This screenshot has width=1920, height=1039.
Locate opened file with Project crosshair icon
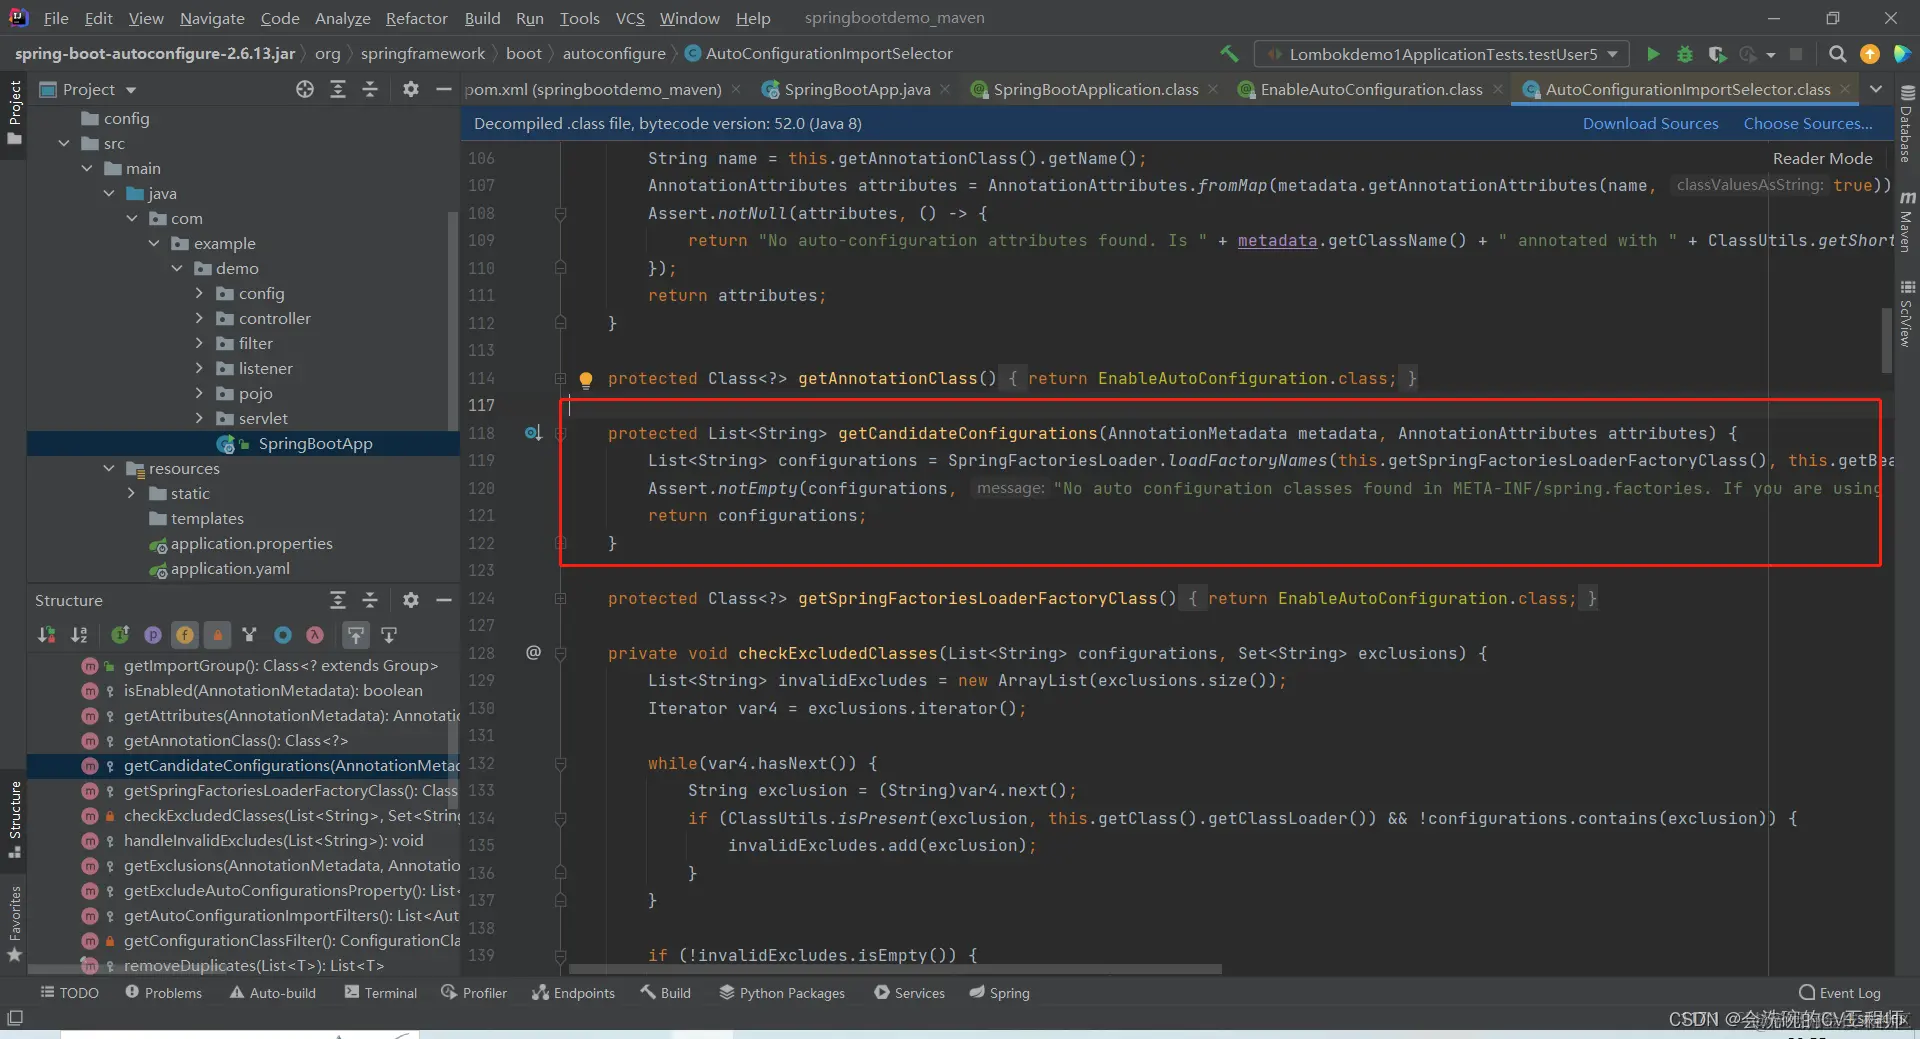305,89
